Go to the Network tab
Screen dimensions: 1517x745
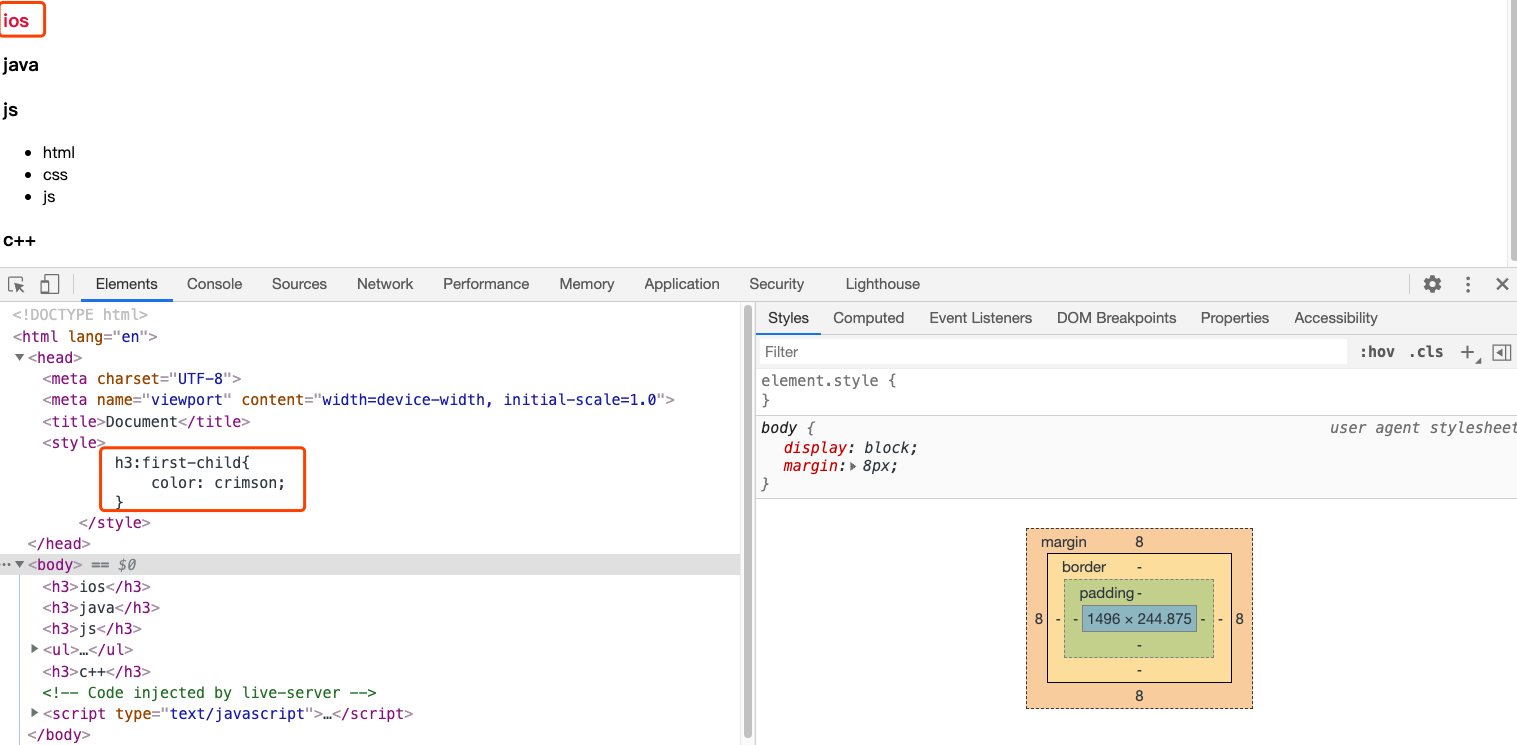(385, 284)
